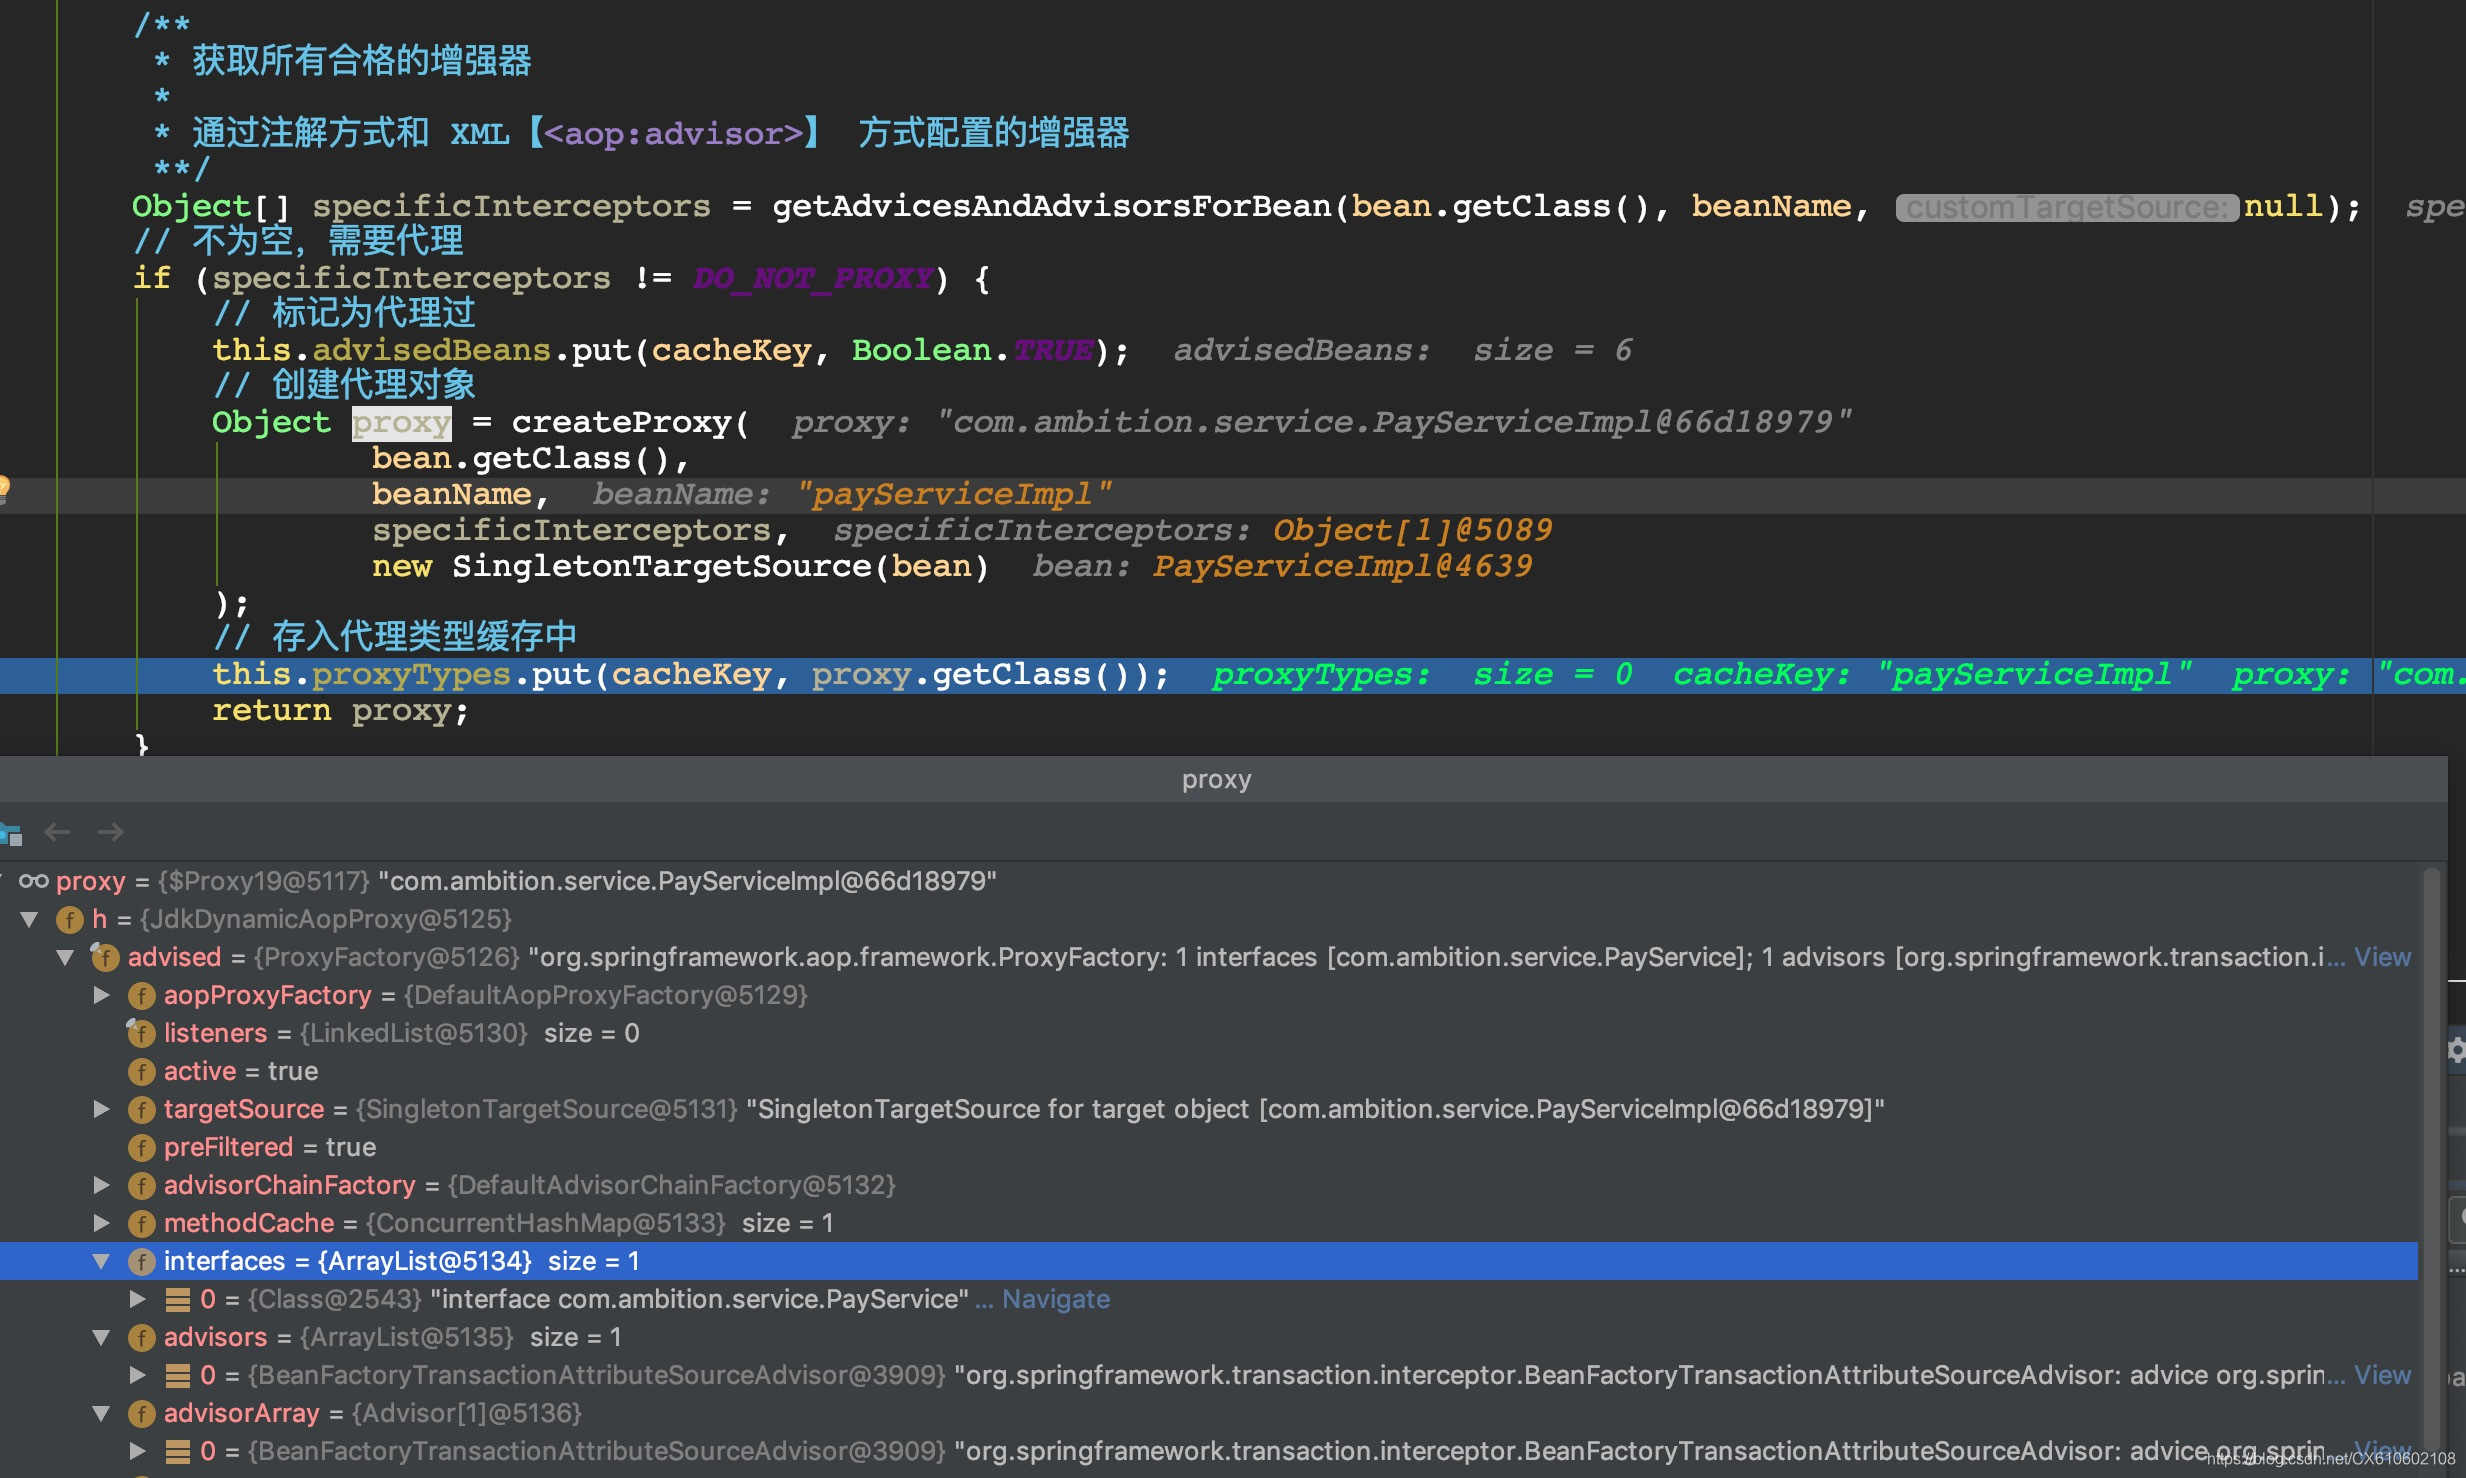This screenshot has height=1478, width=2466.
Task: Collapse the interfaces ArrayList node
Action: point(101,1261)
